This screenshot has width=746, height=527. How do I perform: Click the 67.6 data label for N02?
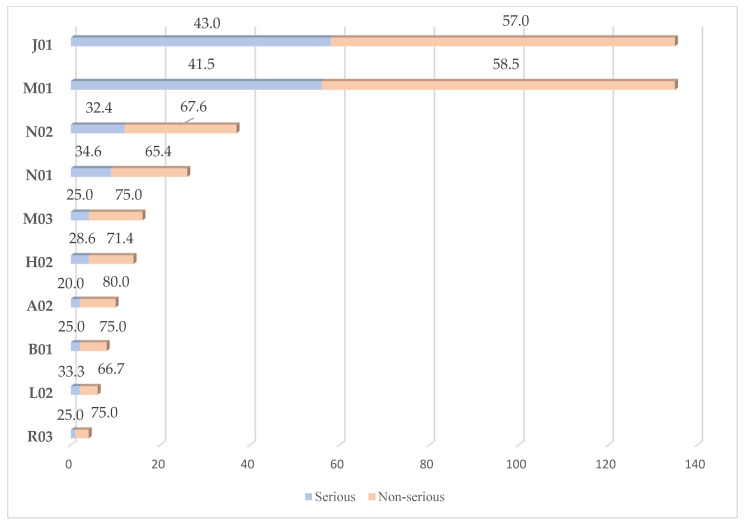pyautogui.click(x=193, y=107)
